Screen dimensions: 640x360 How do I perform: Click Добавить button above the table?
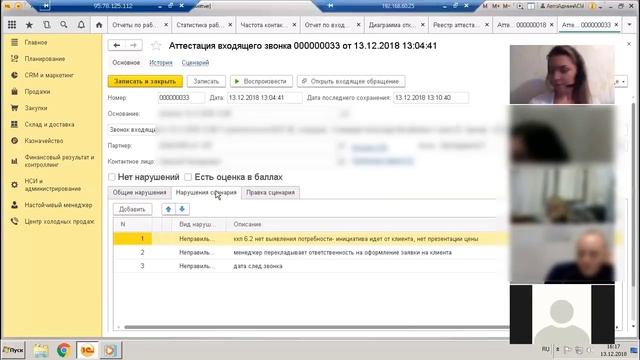pyautogui.click(x=132, y=209)
